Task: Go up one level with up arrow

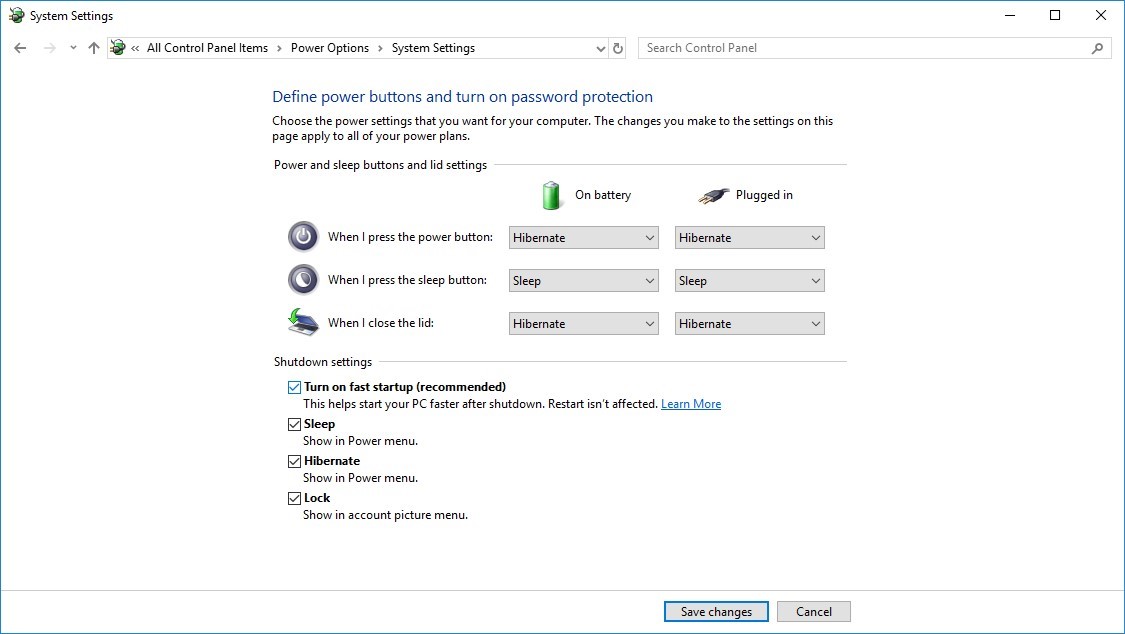Action: click(93, 48)
